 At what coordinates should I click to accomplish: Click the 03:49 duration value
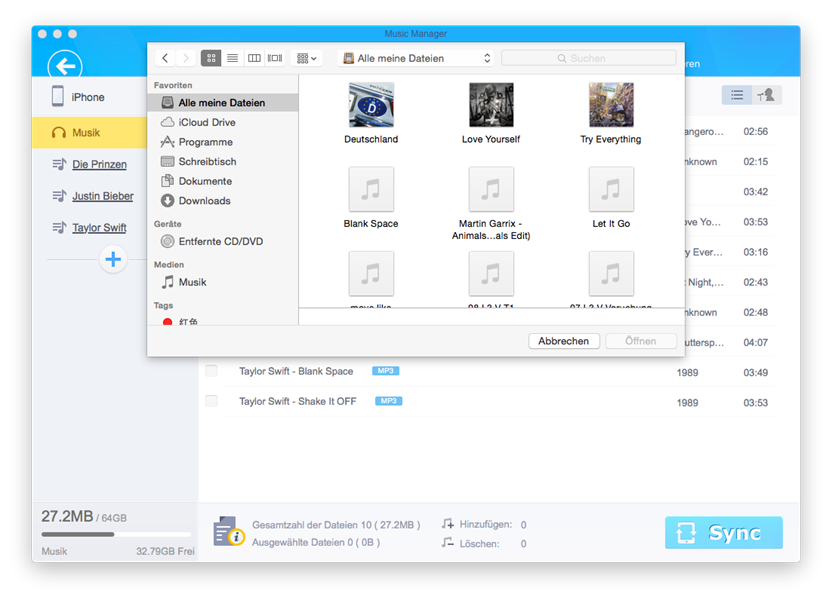click(x=756, y=372)
